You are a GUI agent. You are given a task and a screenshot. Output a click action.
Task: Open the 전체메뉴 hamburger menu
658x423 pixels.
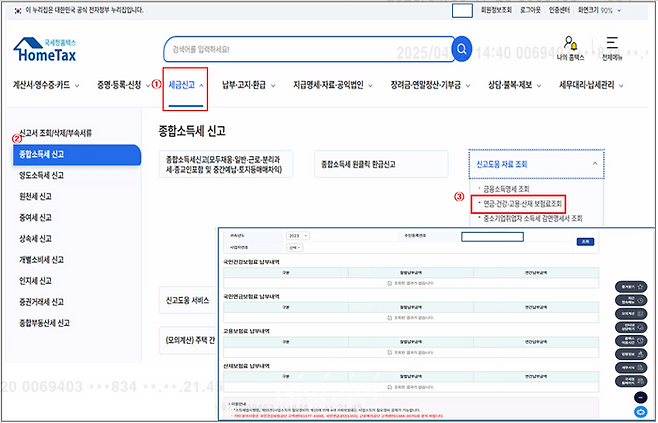(x=612, y=48)
